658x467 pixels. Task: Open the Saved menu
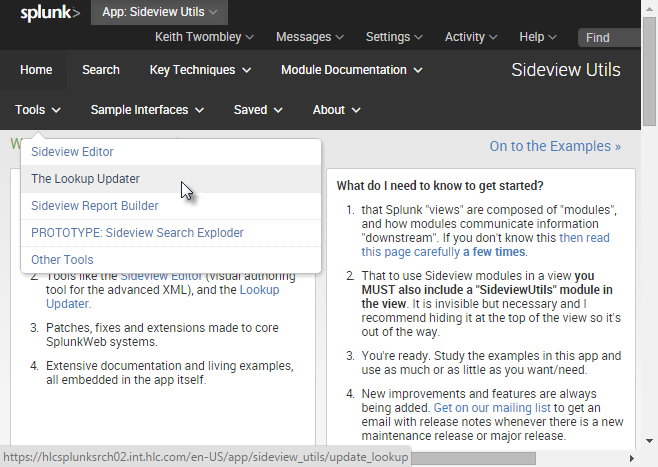258,110
